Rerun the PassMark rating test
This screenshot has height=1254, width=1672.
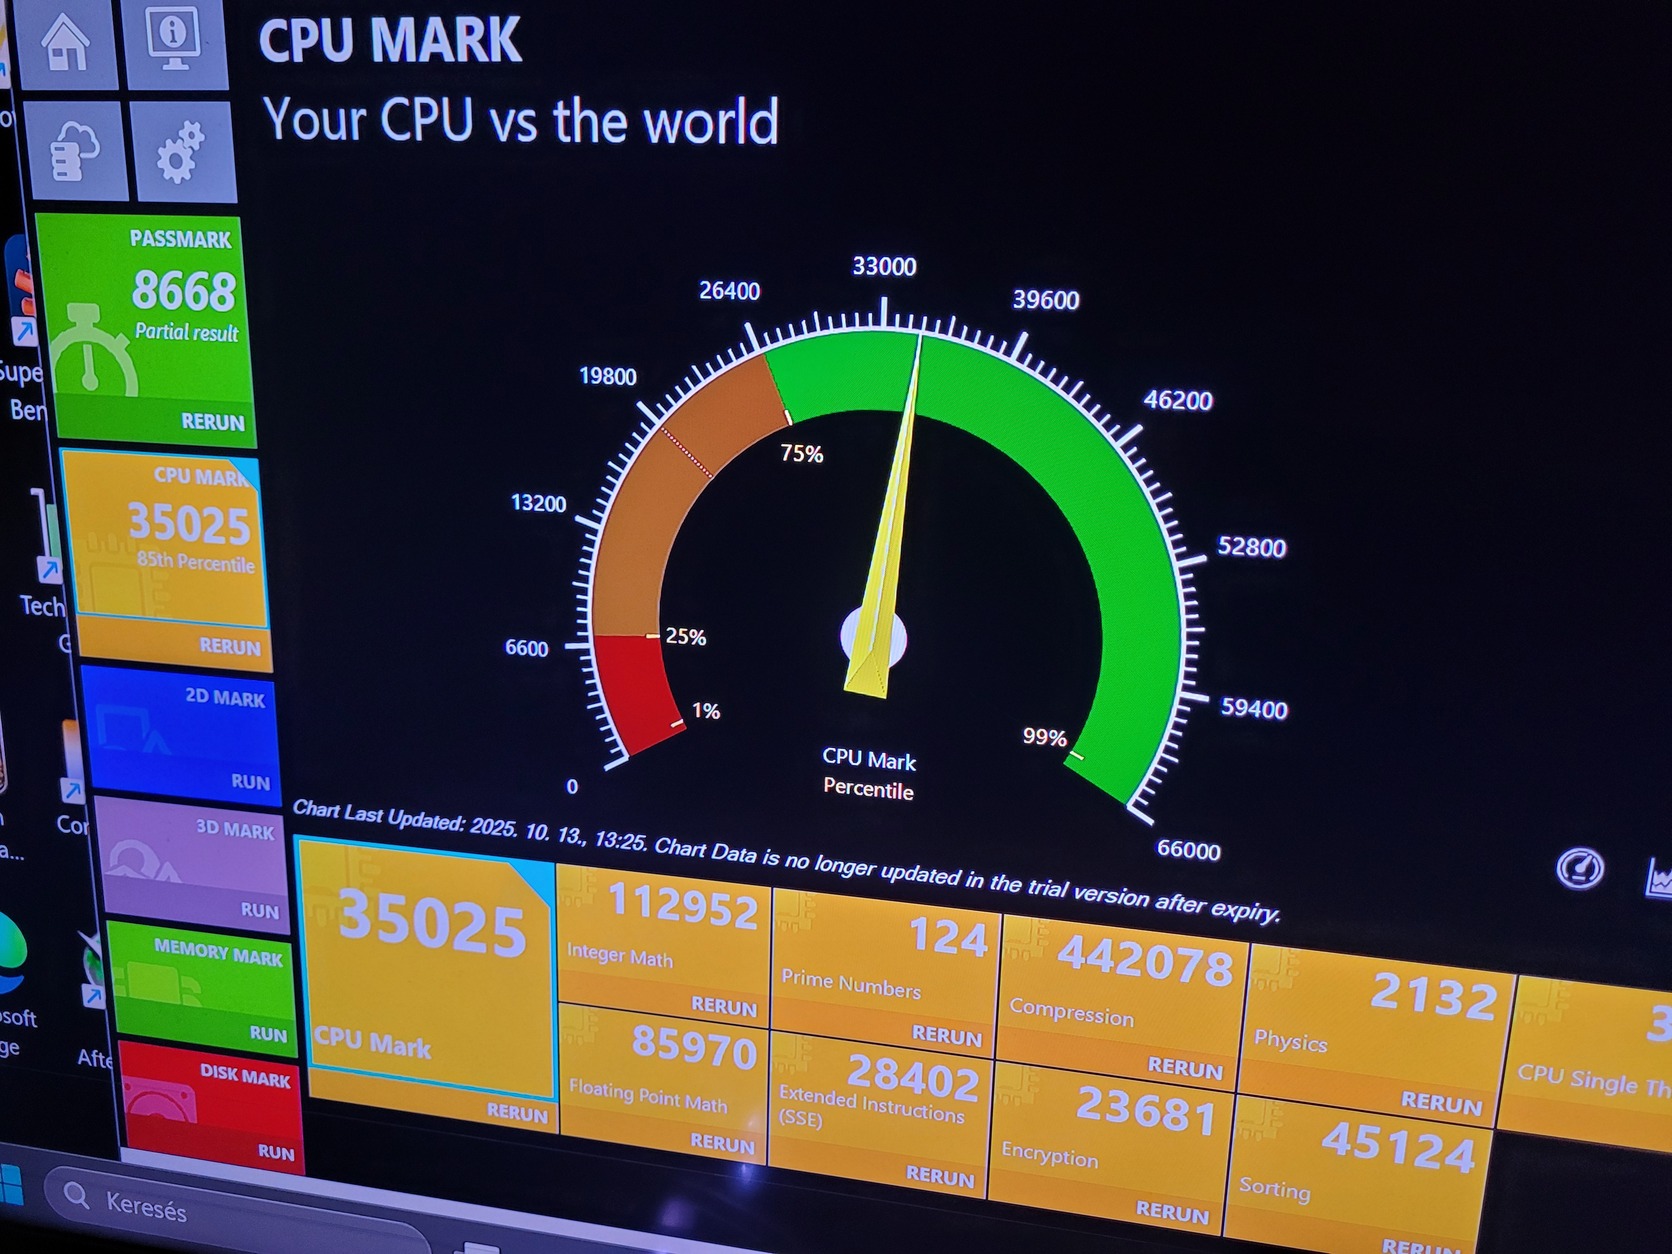tap(213, 422)
